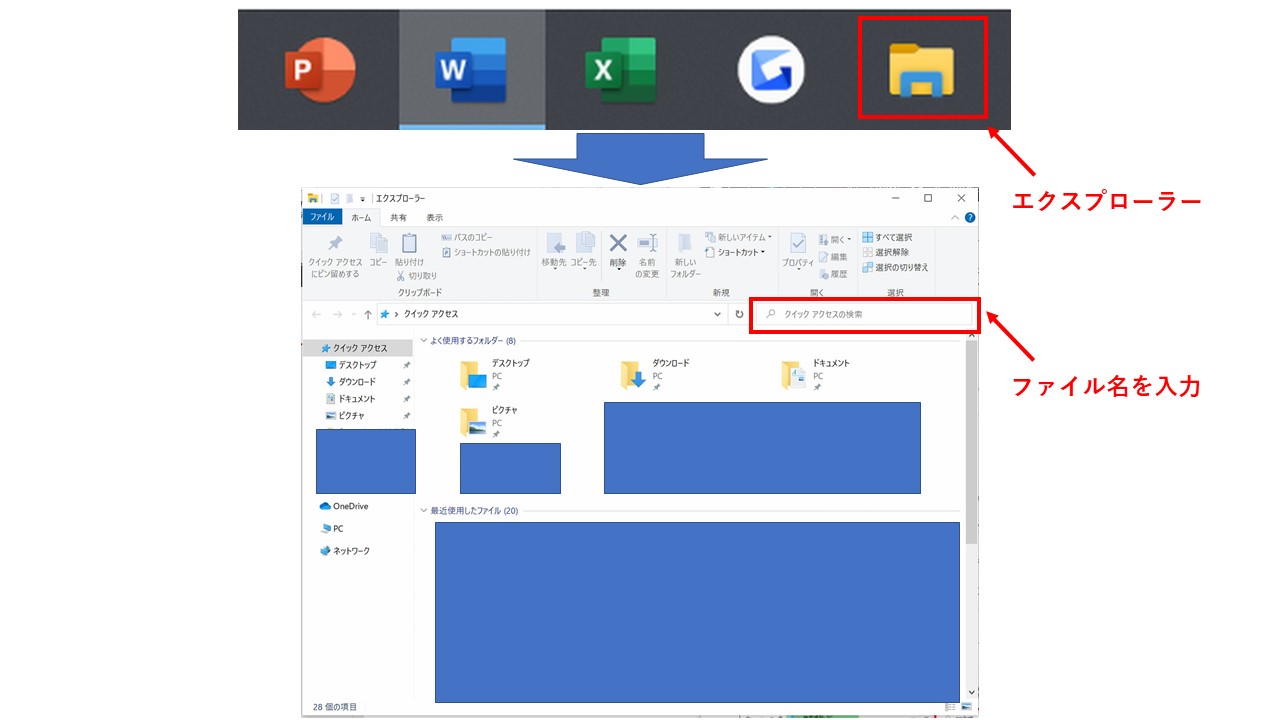Viewport: 1280px width, 720px height.
Task: Click ショートカットの貼り付け in ribbon
Action: (x=486, y=253)
